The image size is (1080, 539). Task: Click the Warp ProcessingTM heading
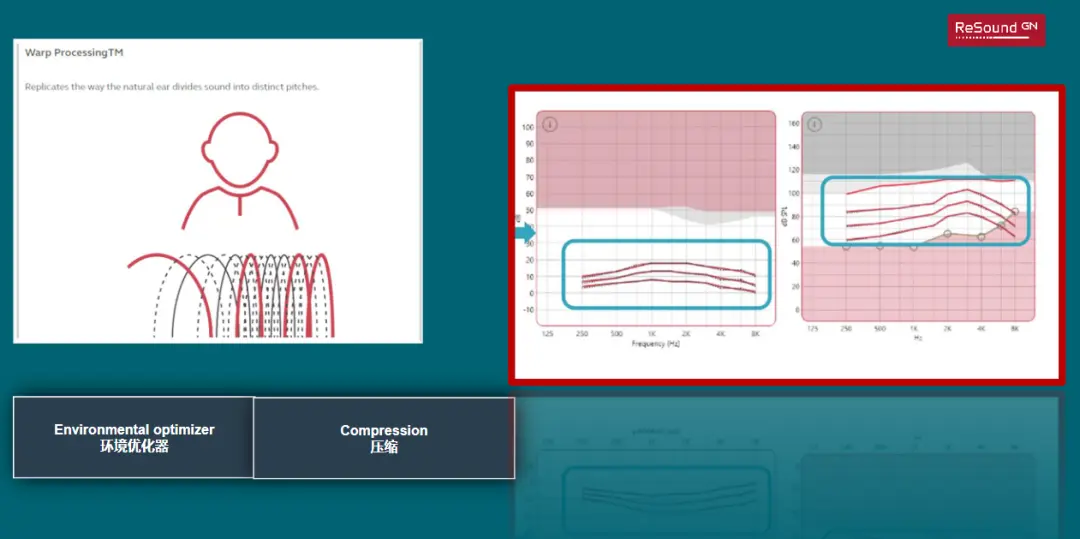[73, 52]
